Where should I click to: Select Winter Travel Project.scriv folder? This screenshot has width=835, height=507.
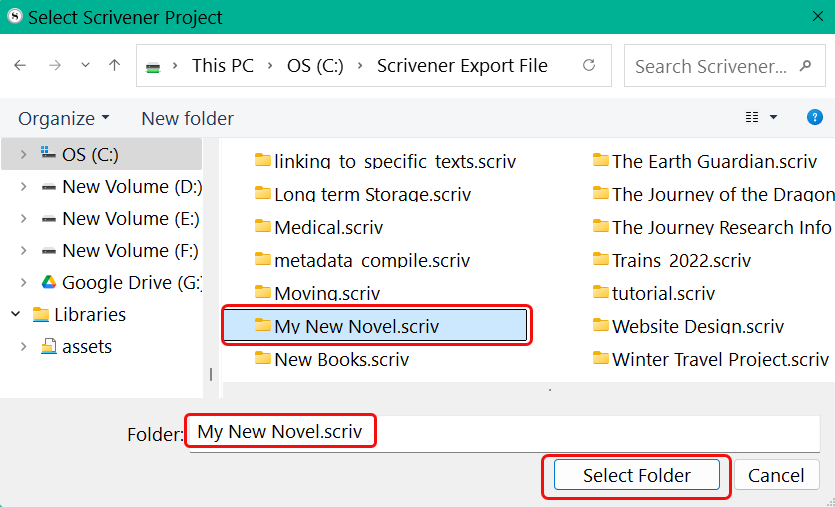click(711, 359)
